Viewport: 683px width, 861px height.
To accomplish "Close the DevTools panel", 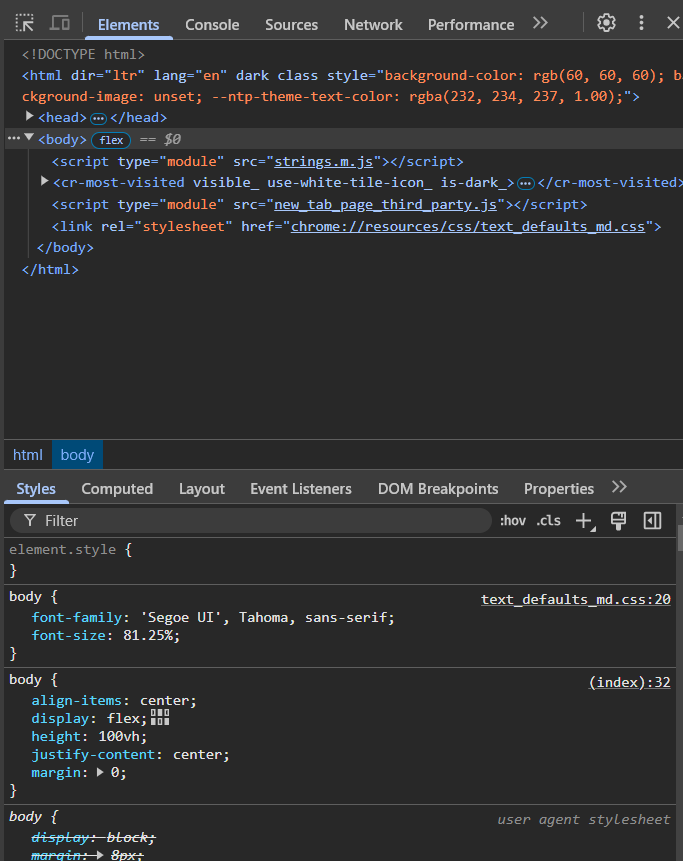I will pyautogui.click(x=673, y=23).
